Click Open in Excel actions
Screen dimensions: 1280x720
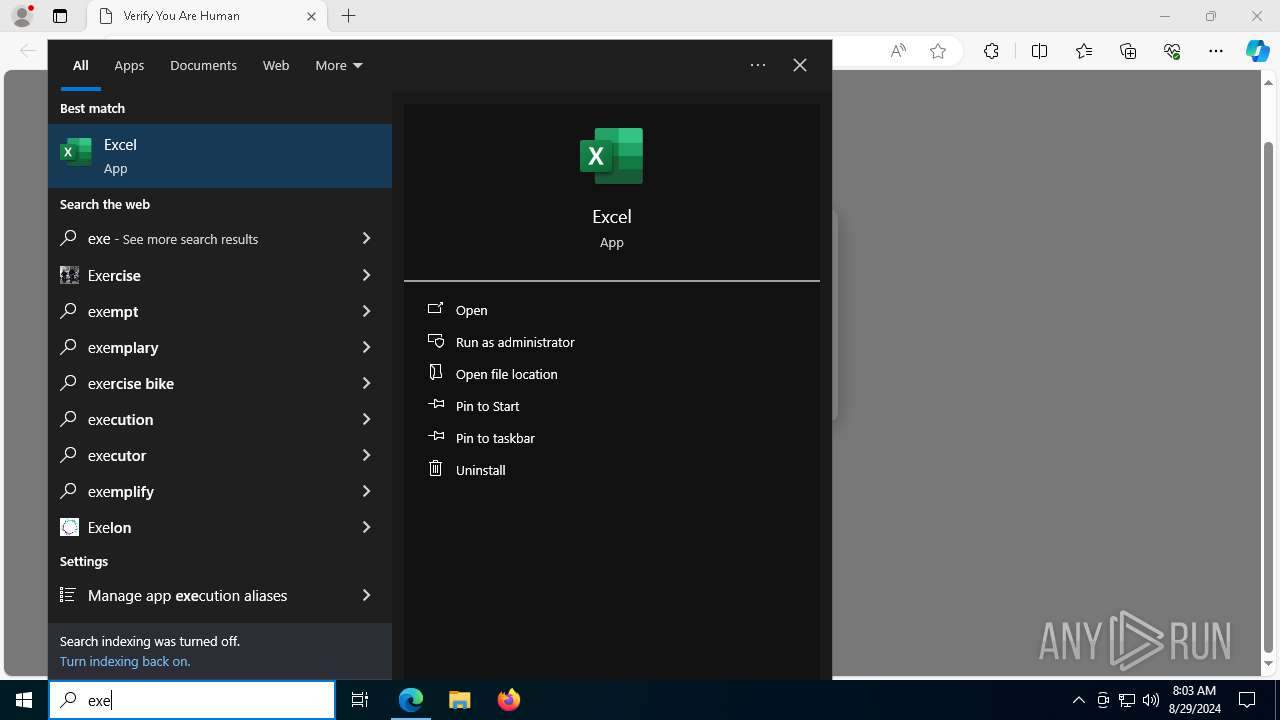(x=472, y=310)
